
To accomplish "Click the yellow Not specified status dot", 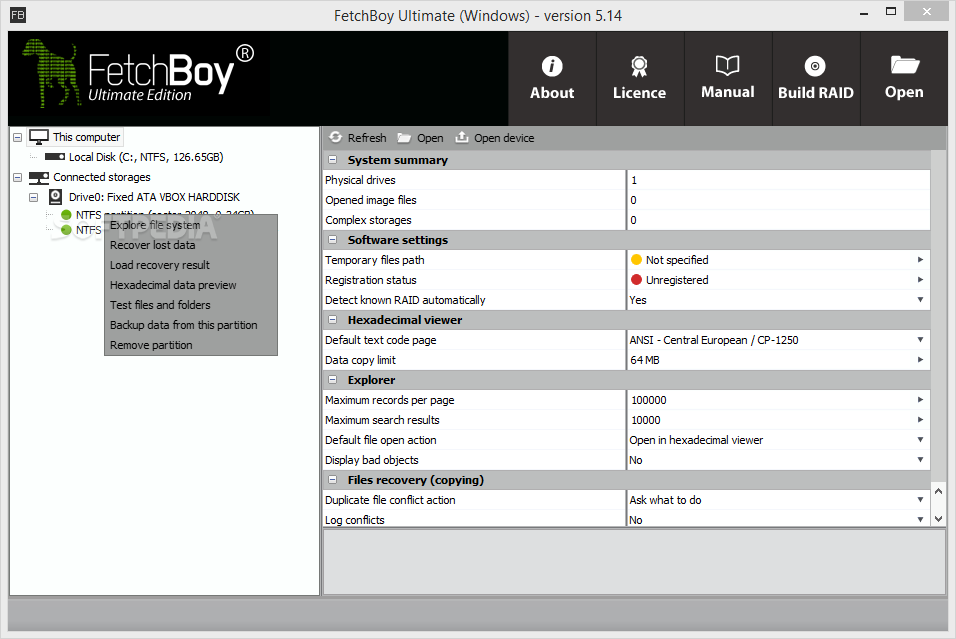I will (637, 260).
